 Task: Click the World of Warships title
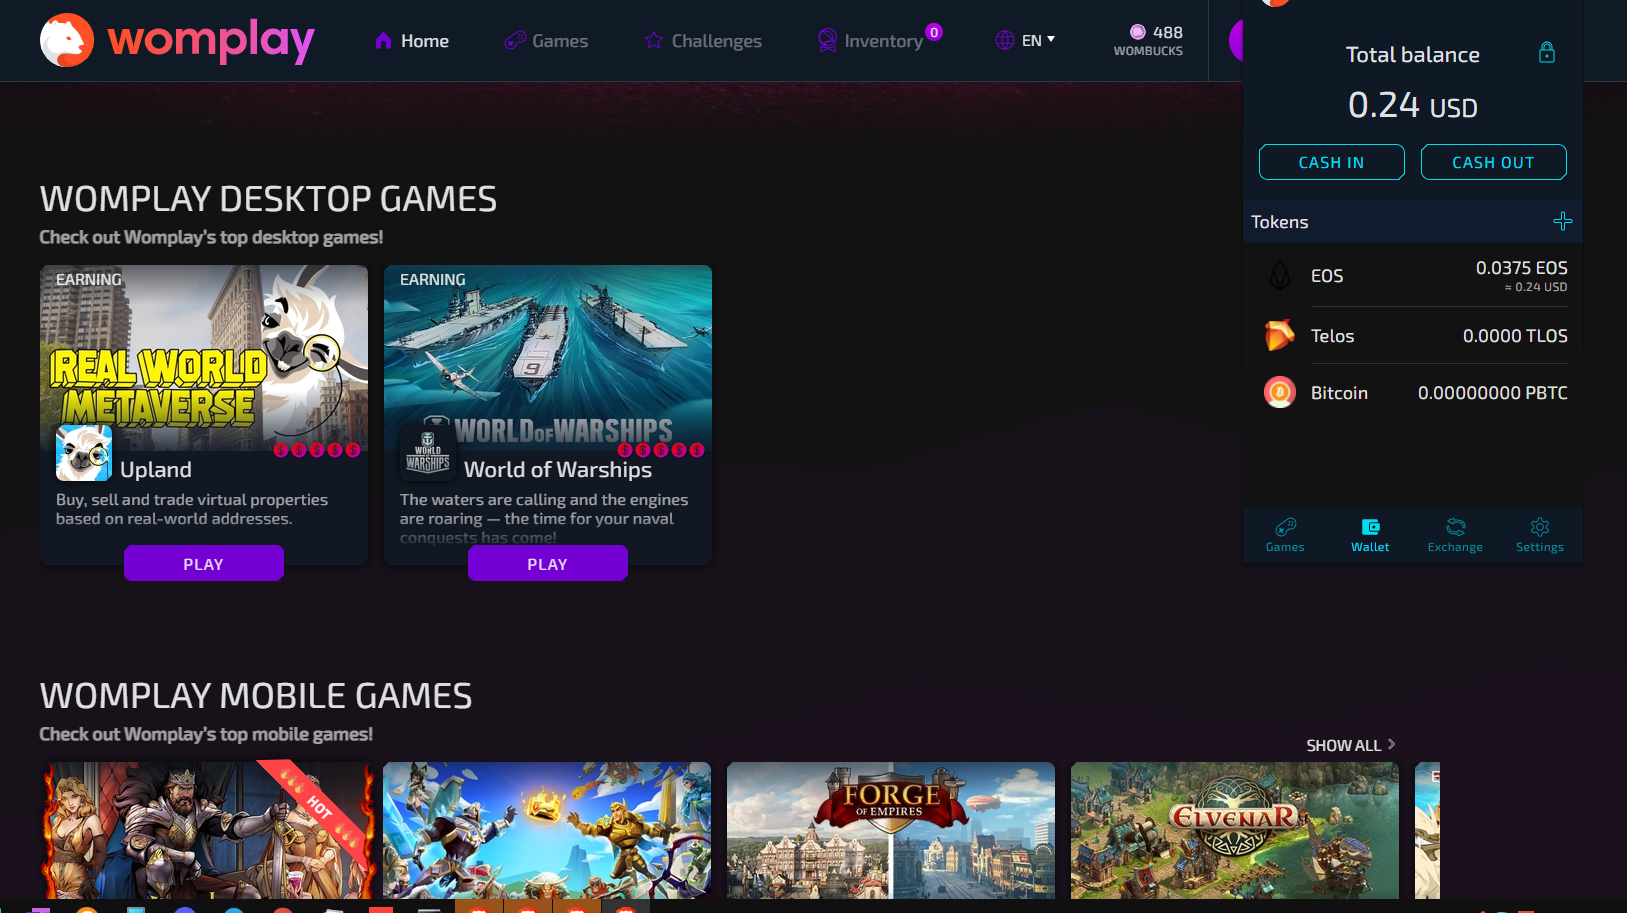[558, 469]
